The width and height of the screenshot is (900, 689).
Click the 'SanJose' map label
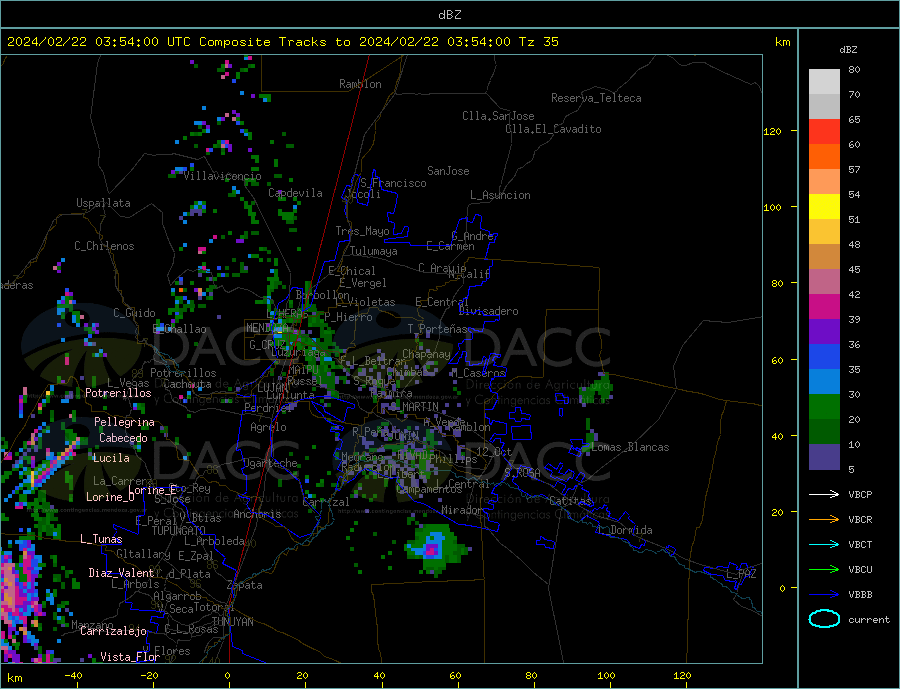coord(448,171)
